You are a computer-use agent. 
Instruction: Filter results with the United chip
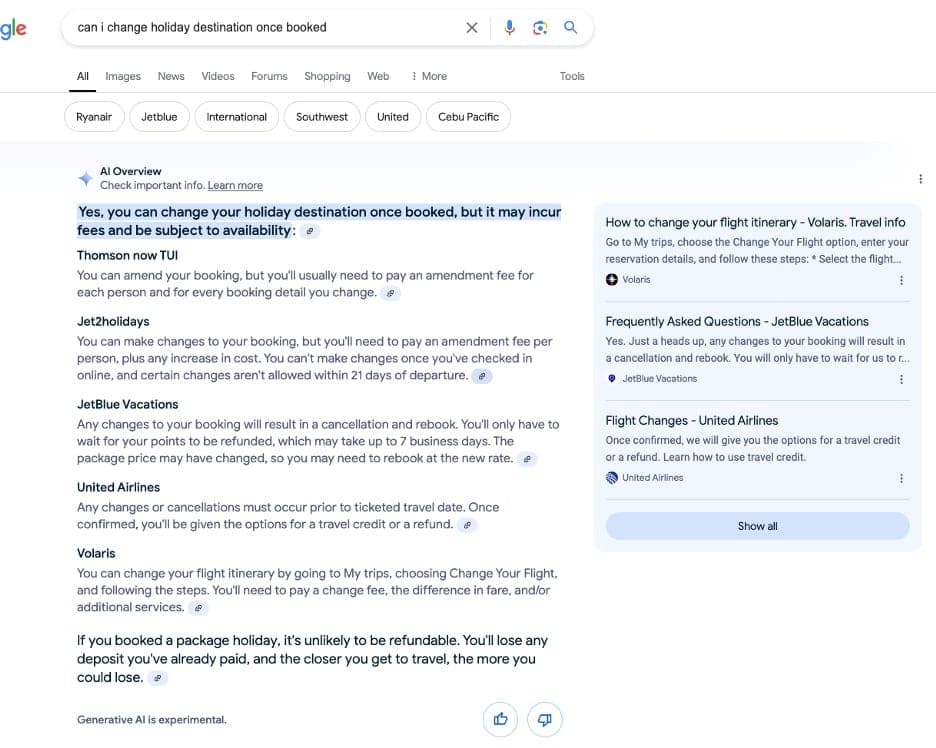point(393,117)
